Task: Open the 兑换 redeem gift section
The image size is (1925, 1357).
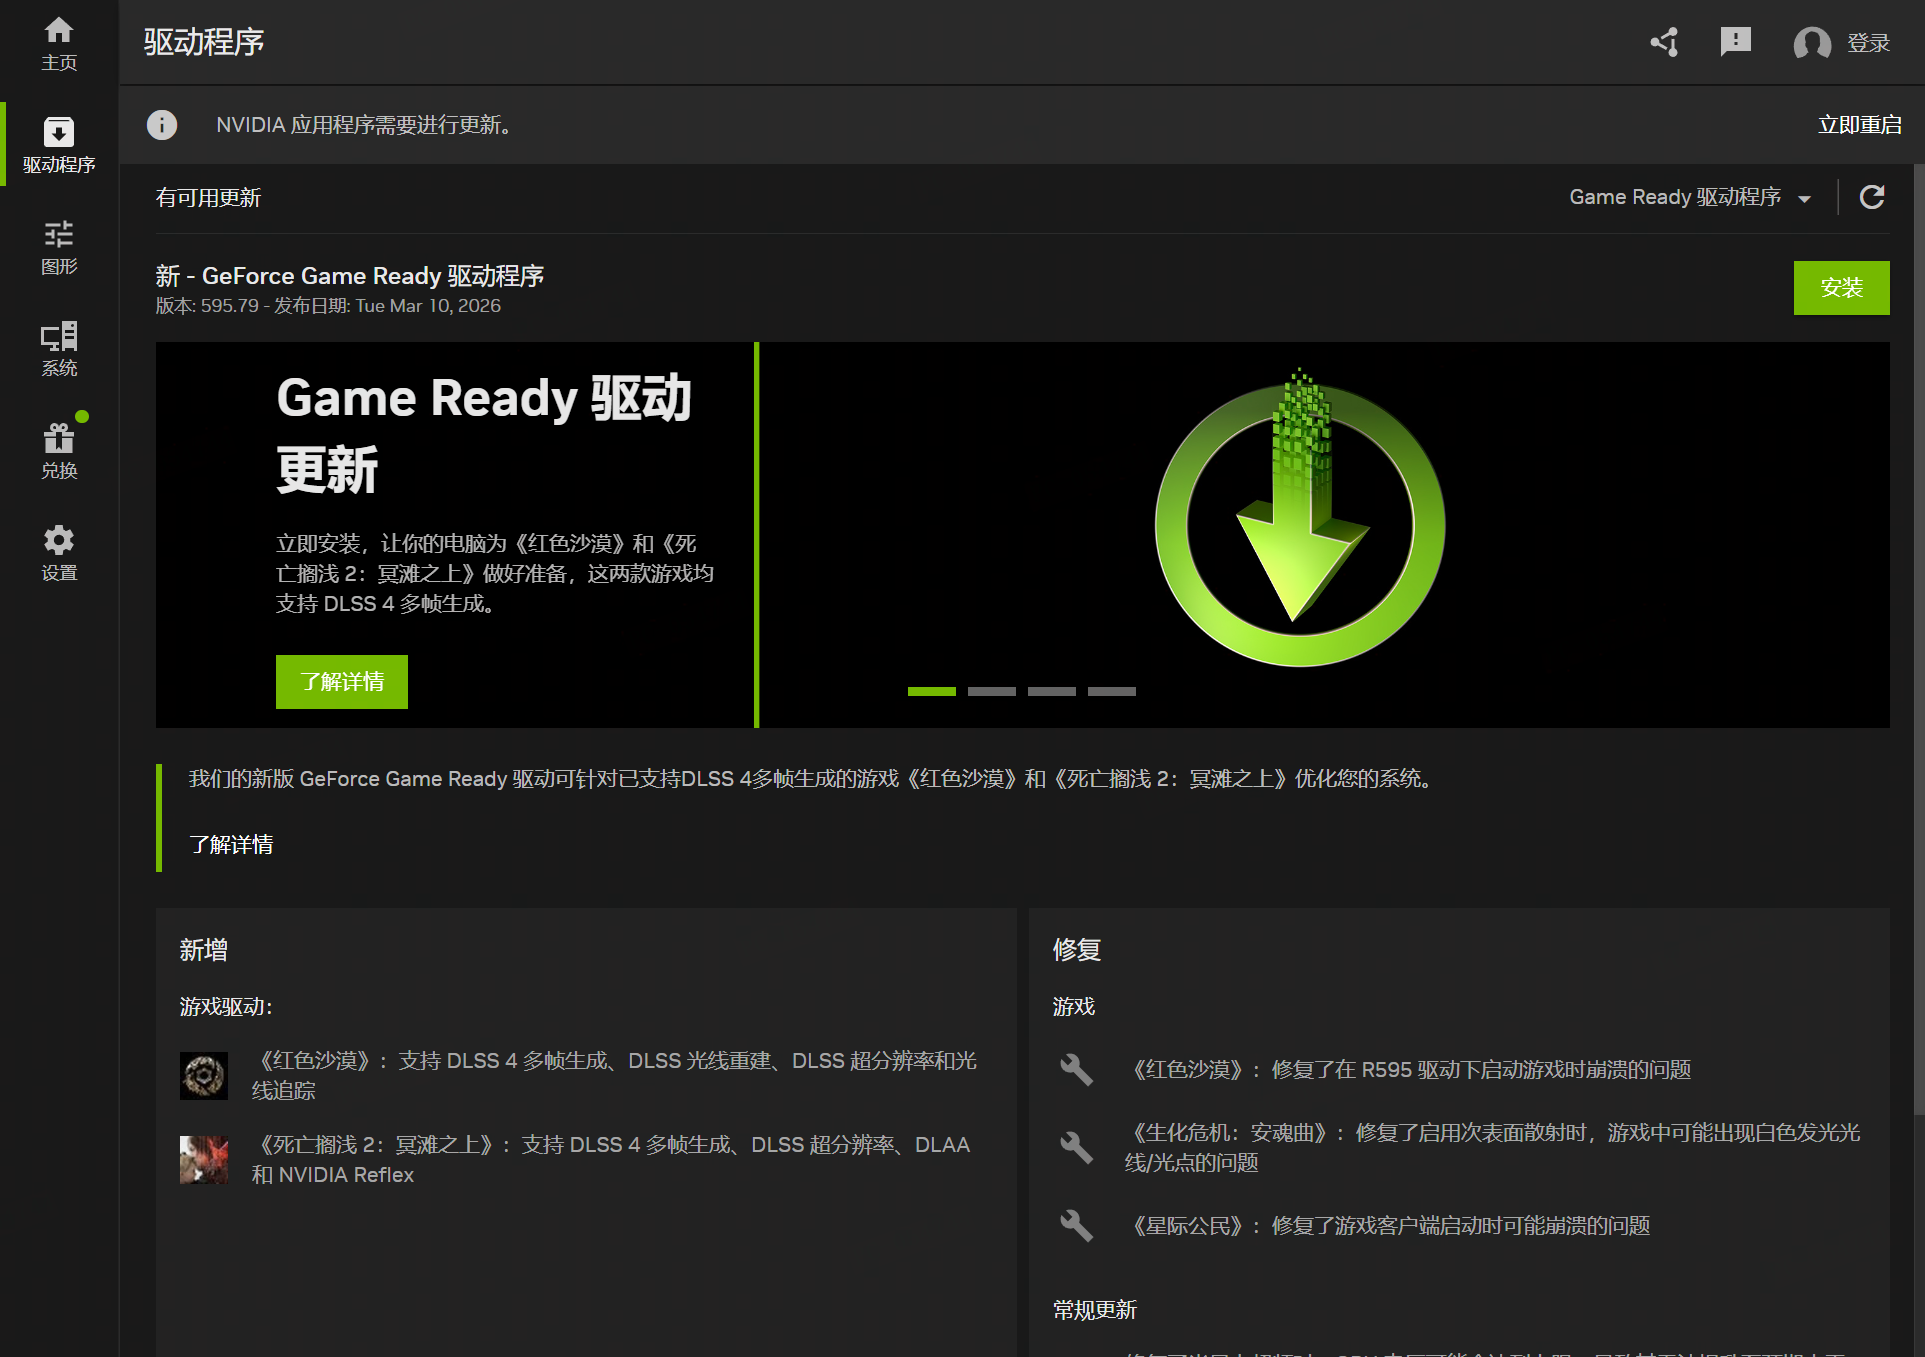Action: pos(59,451)
